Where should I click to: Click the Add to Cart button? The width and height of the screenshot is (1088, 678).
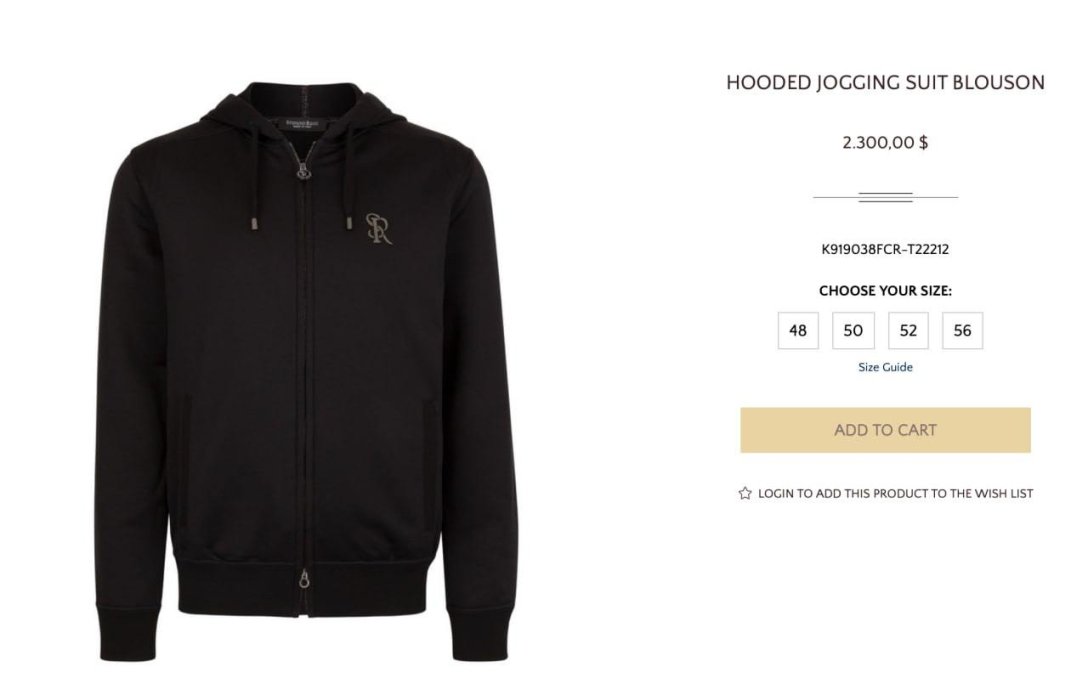tap(885, 430)
